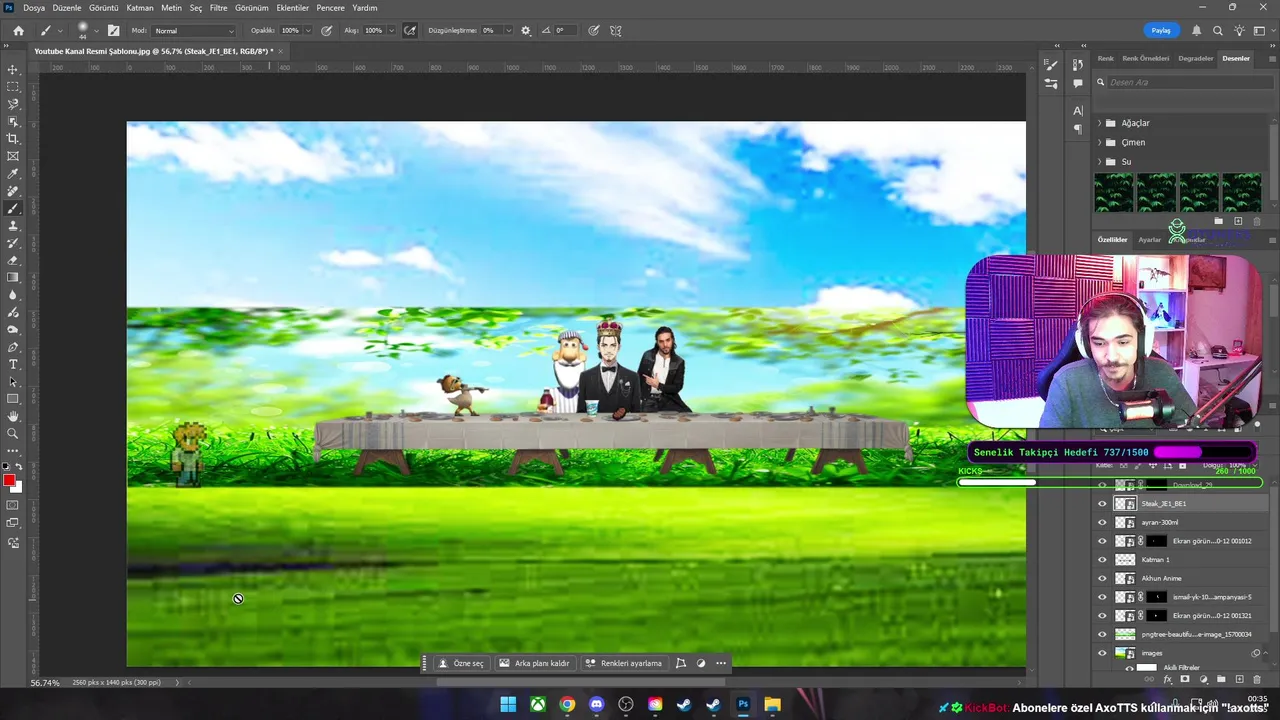Select the Rectangular Marquee tool
Screen dimensions: 1280x720
[x=13, y=87]
